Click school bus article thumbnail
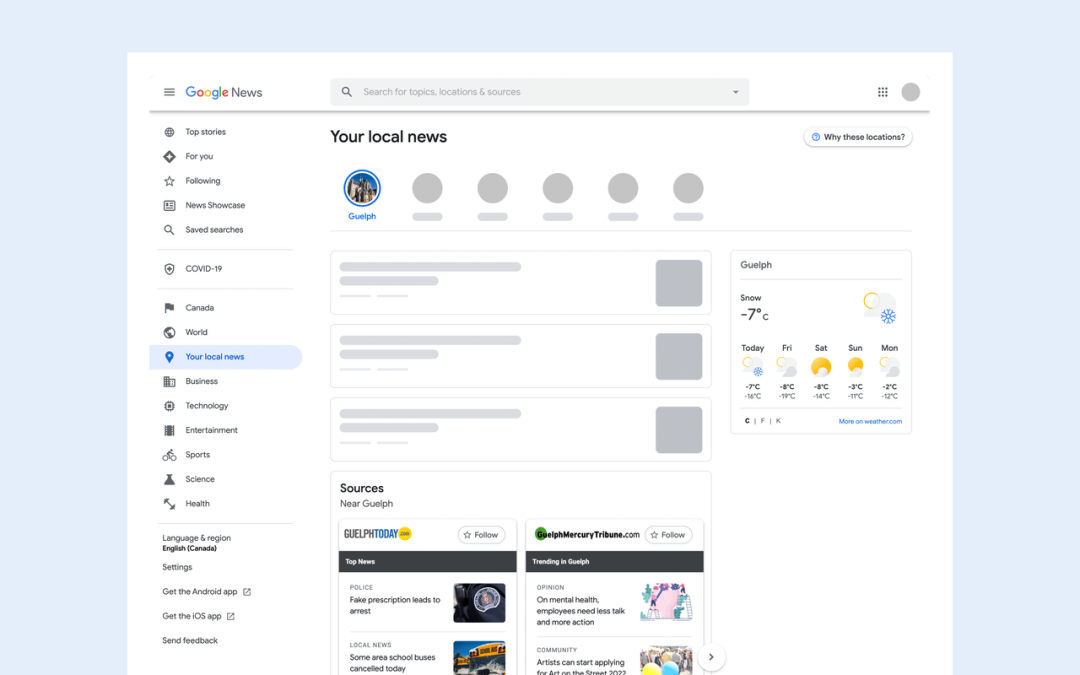1080x675 pixels. click(479, 658)
